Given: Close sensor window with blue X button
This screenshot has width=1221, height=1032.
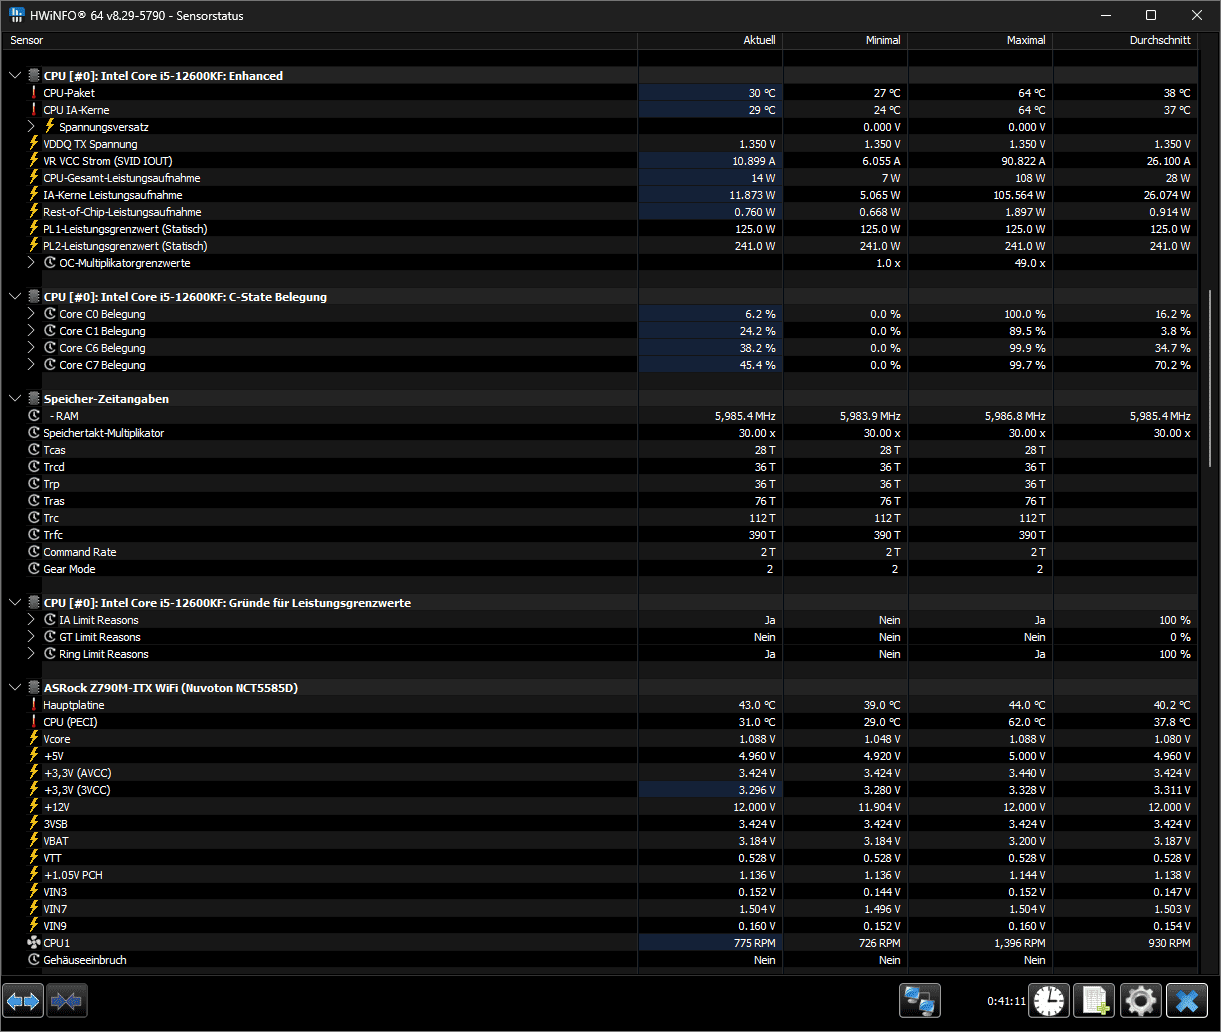Looking at the screenshot, I should coord(1187,1000).
